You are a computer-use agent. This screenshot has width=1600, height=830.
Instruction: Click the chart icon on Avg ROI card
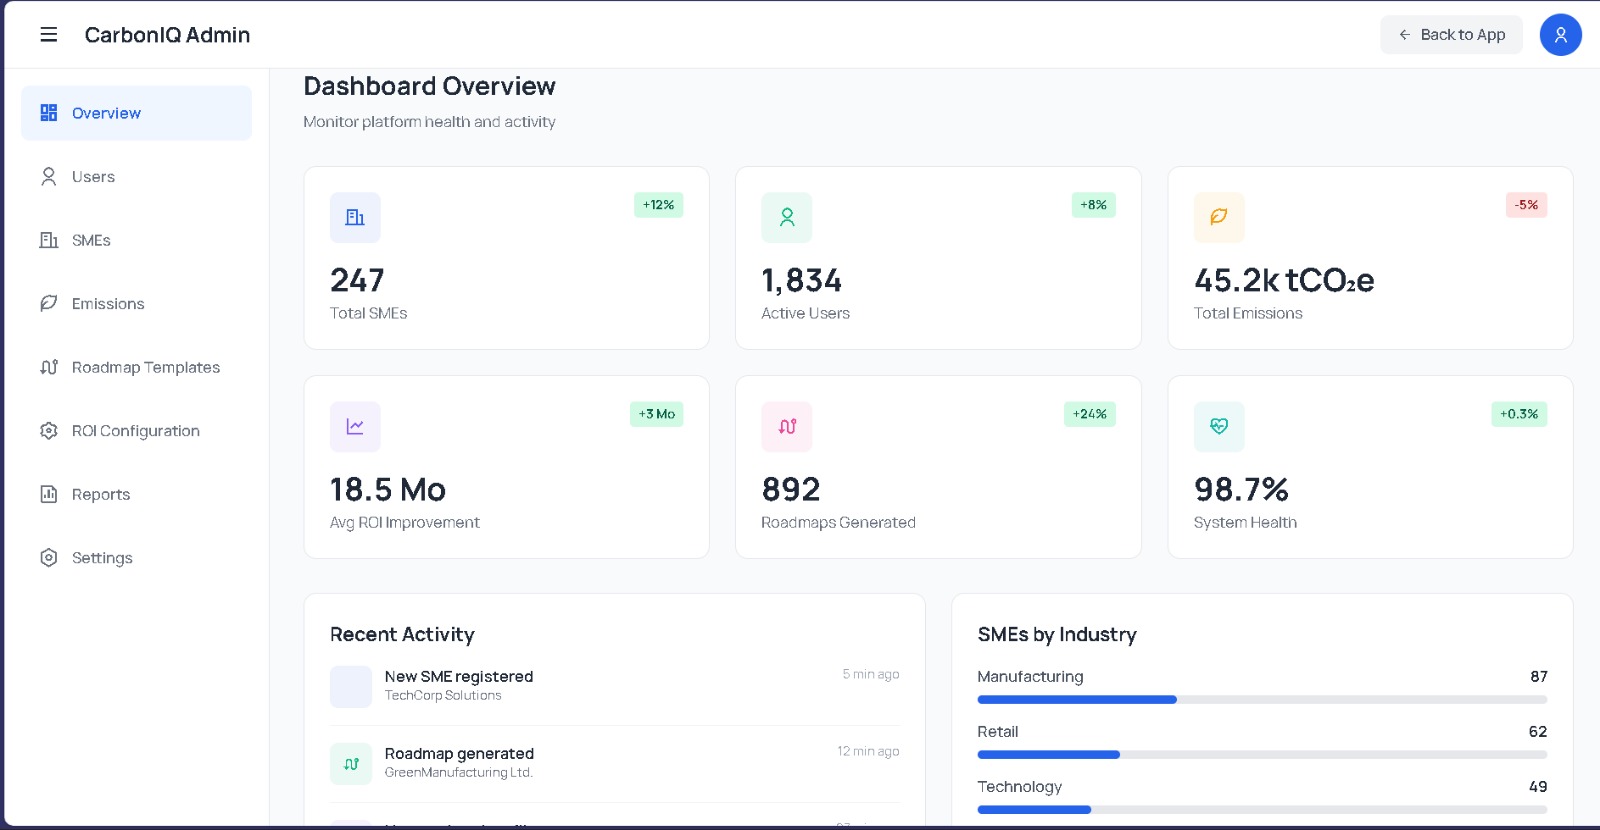tap(355, 427)
